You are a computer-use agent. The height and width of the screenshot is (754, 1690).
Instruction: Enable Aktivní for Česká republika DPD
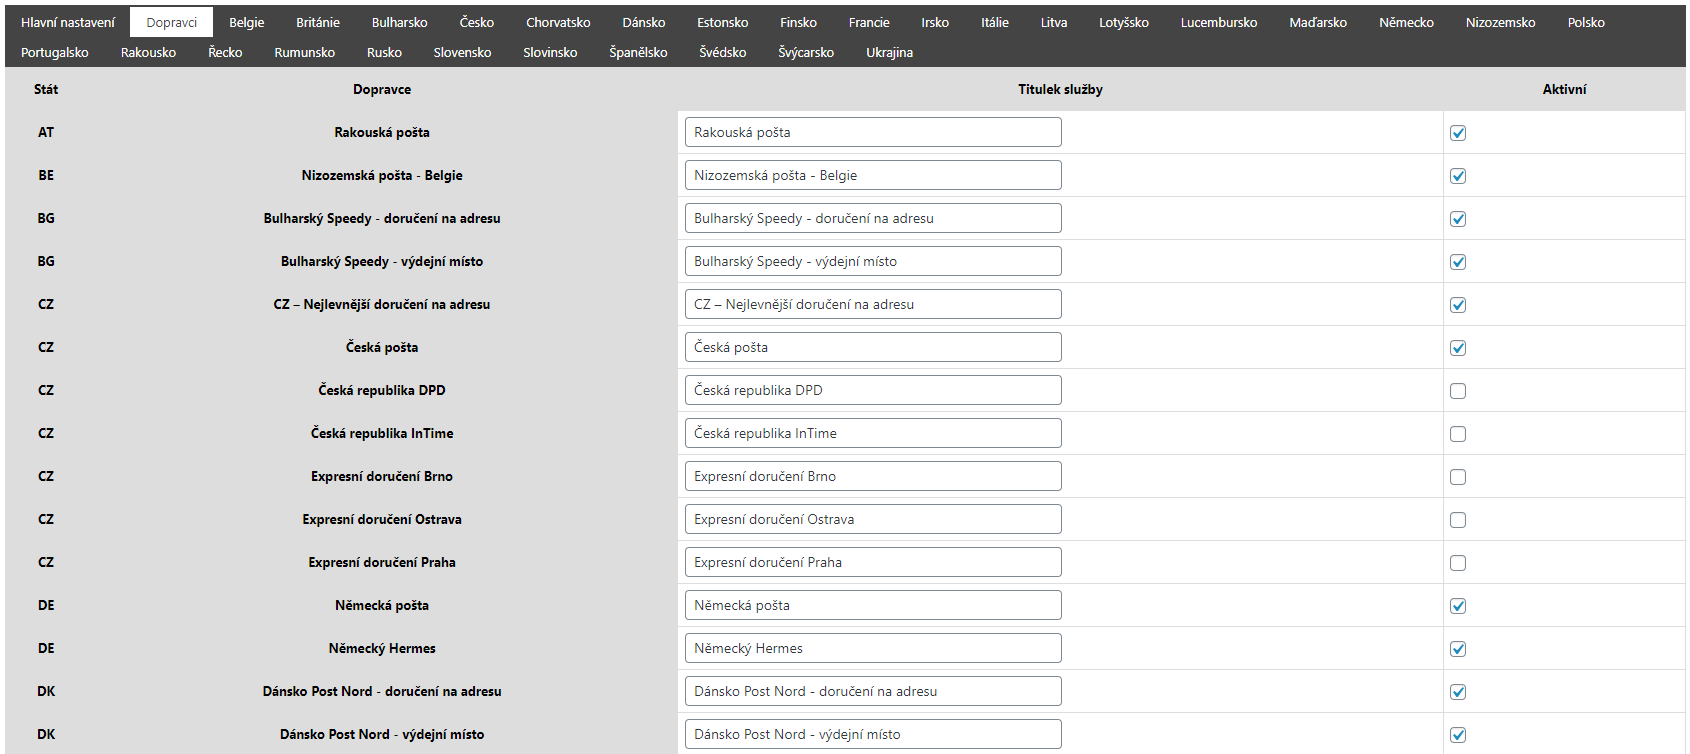pyautogui.click(x=1458, y=391)
